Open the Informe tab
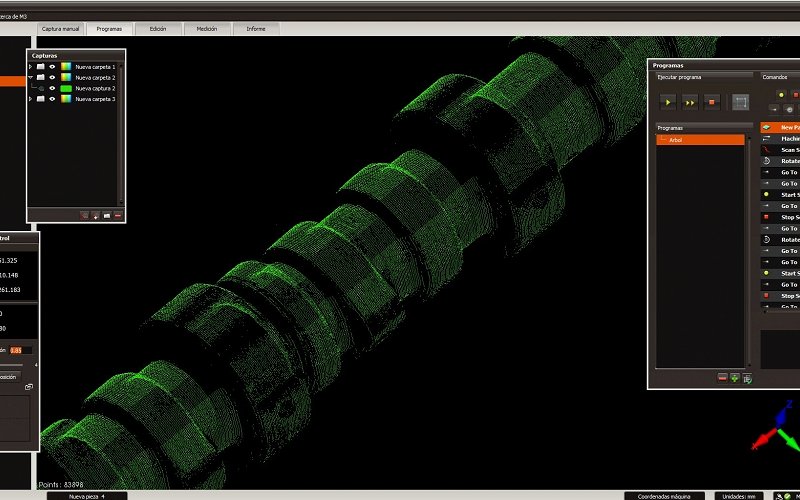The image size is (800, 500). tap(256, 29)
